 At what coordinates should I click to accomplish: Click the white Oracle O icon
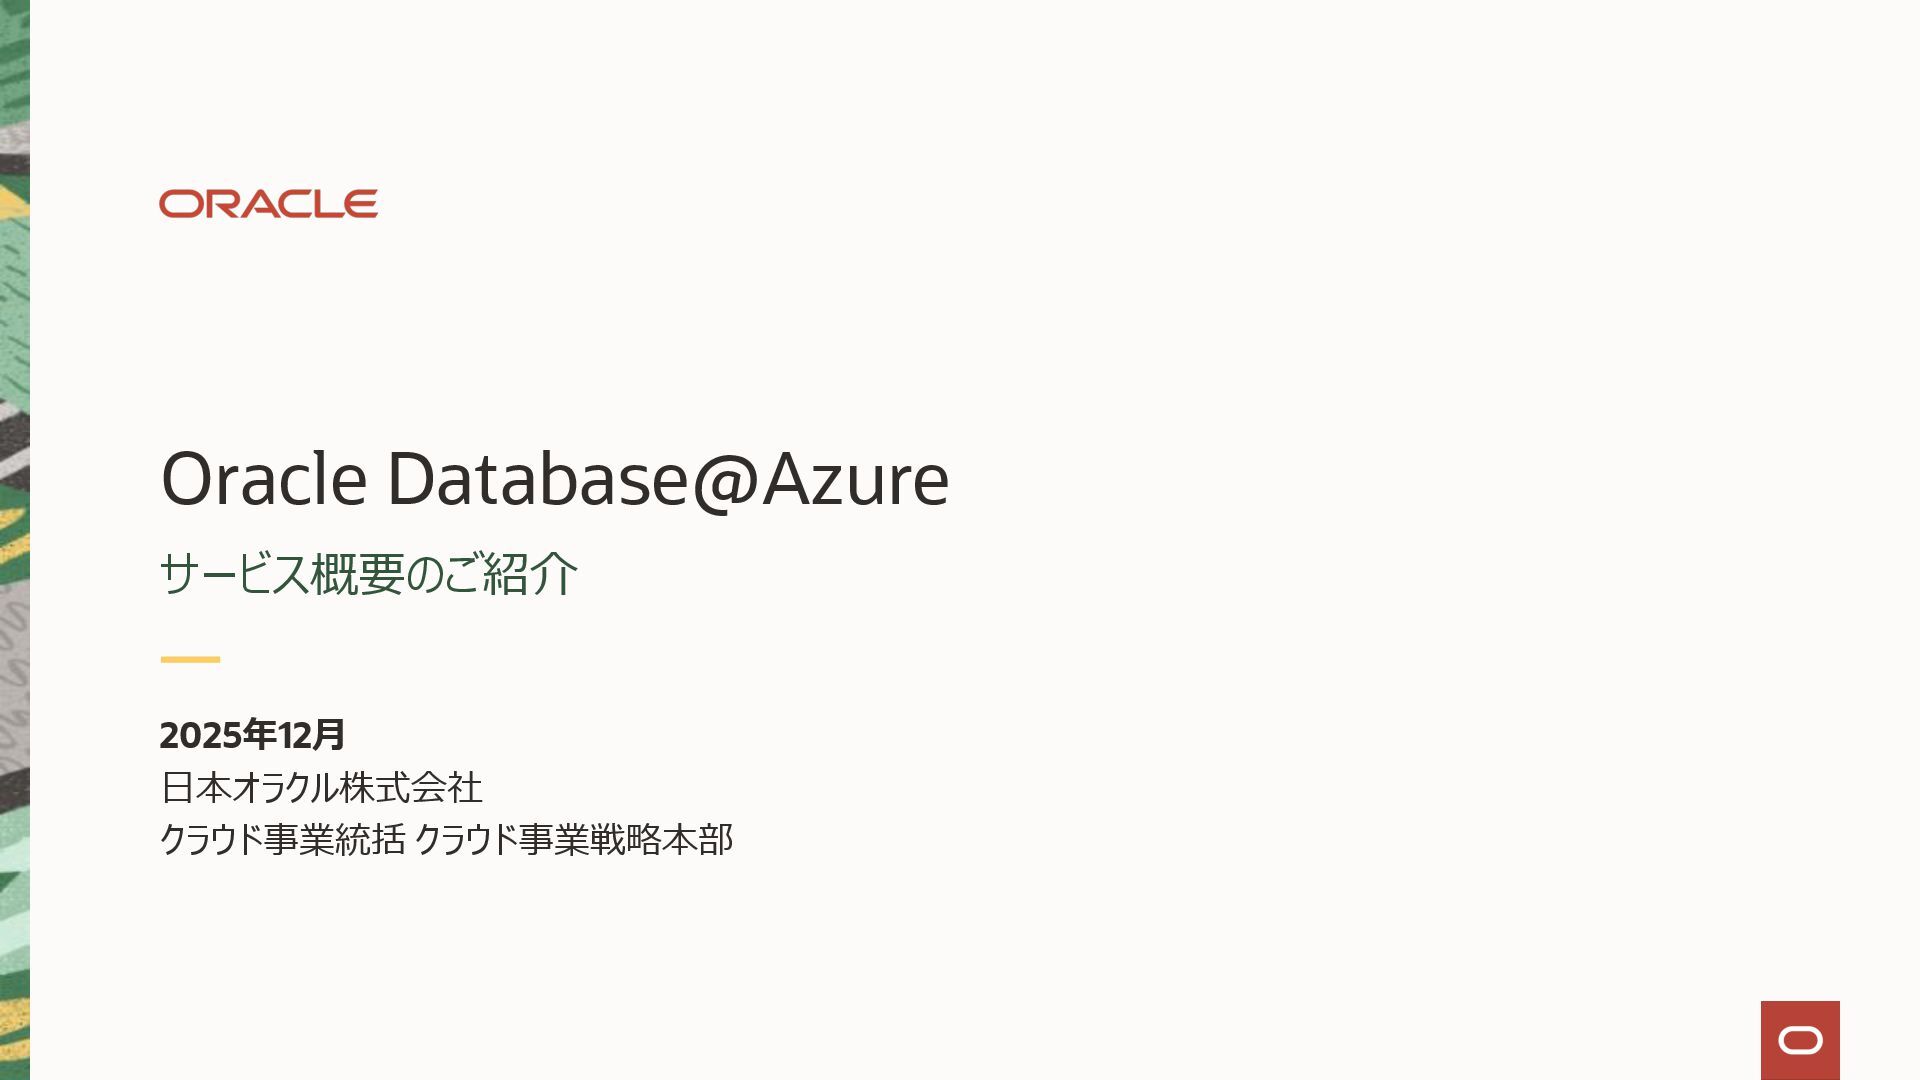1800,1041
